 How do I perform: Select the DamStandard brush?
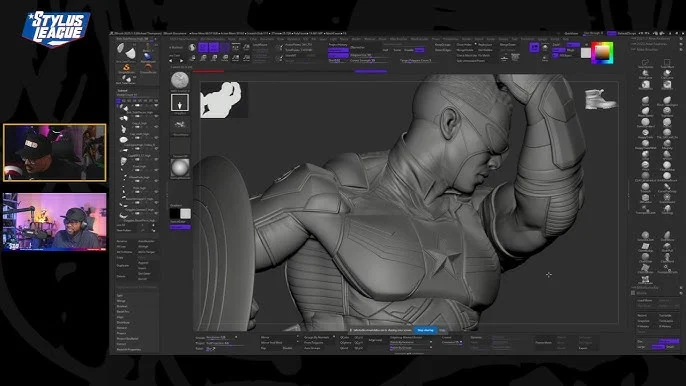[x=645, y=123]
